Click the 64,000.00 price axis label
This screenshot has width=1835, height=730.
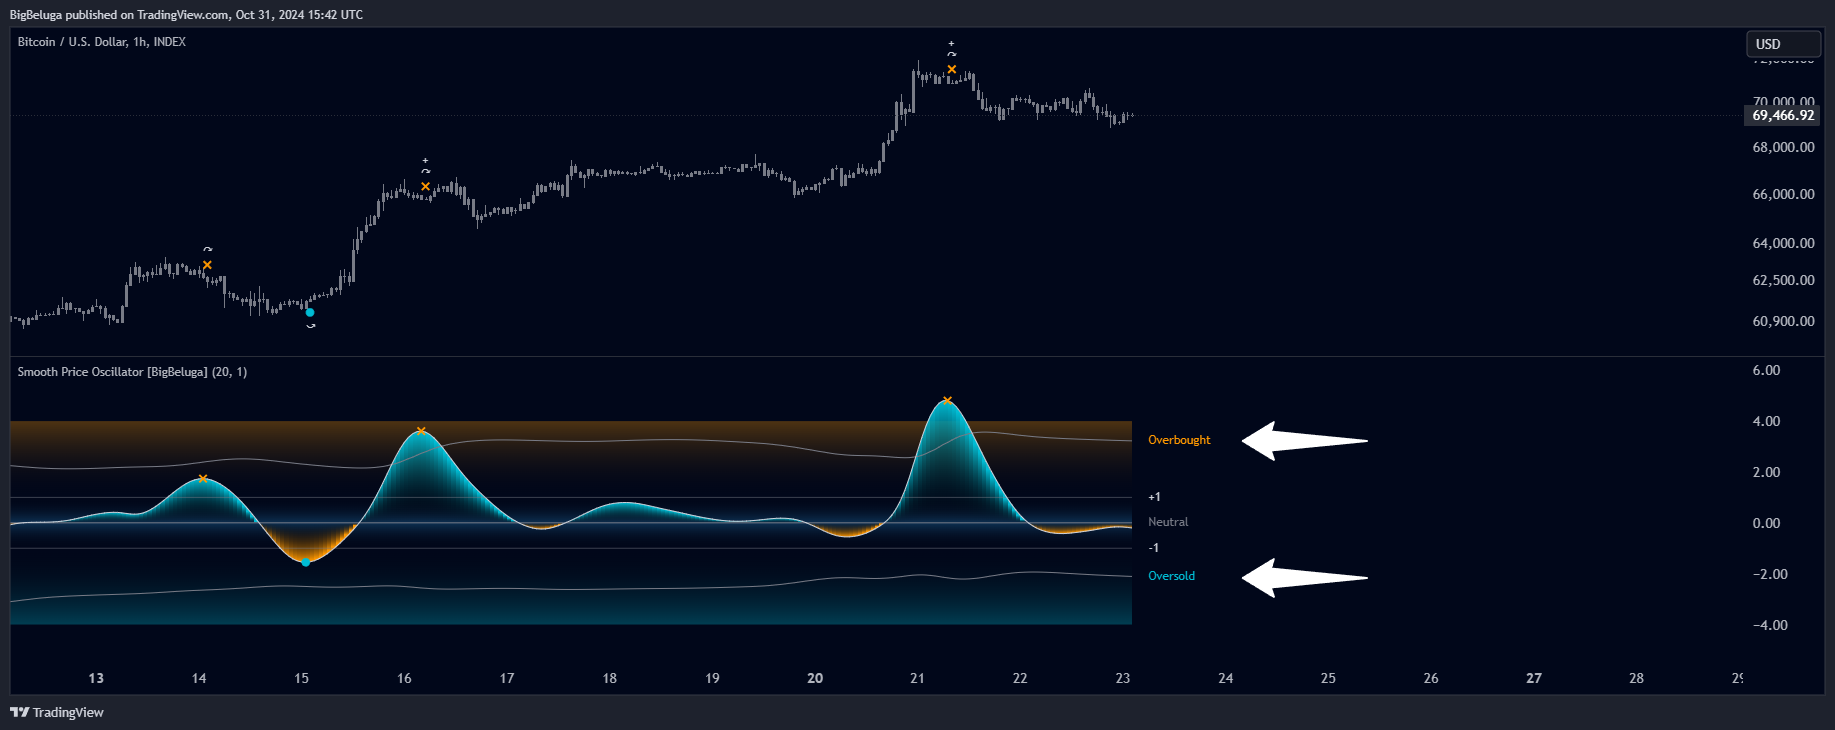[1783, 243]
